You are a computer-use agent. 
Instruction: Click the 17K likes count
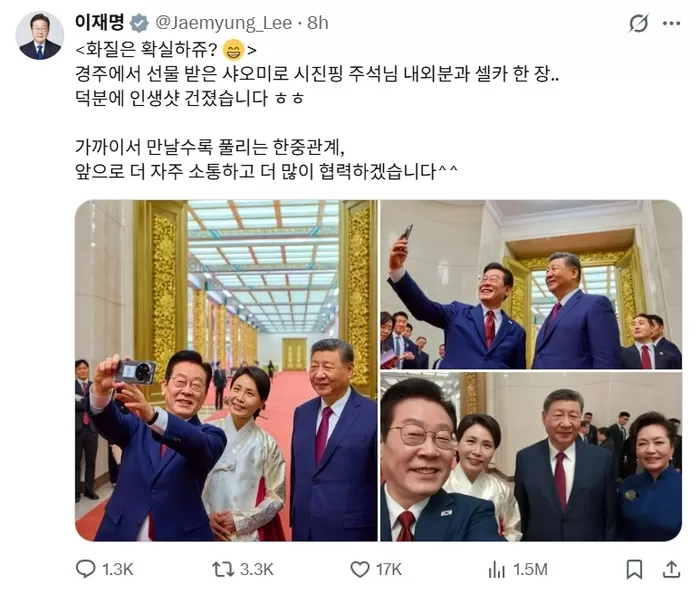(x=388, y=569)
